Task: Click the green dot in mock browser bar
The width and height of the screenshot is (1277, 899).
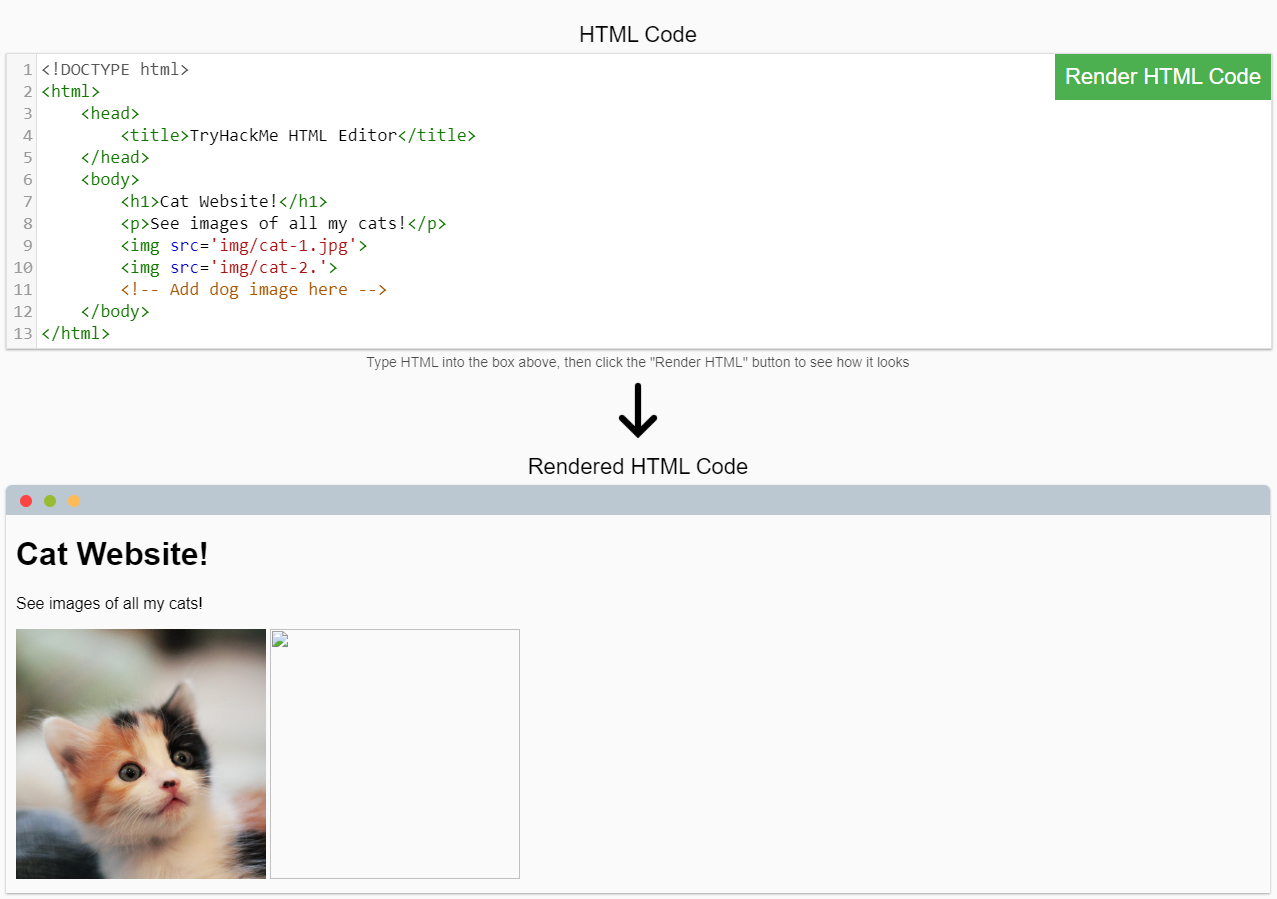Action: (x=50, y=501)
